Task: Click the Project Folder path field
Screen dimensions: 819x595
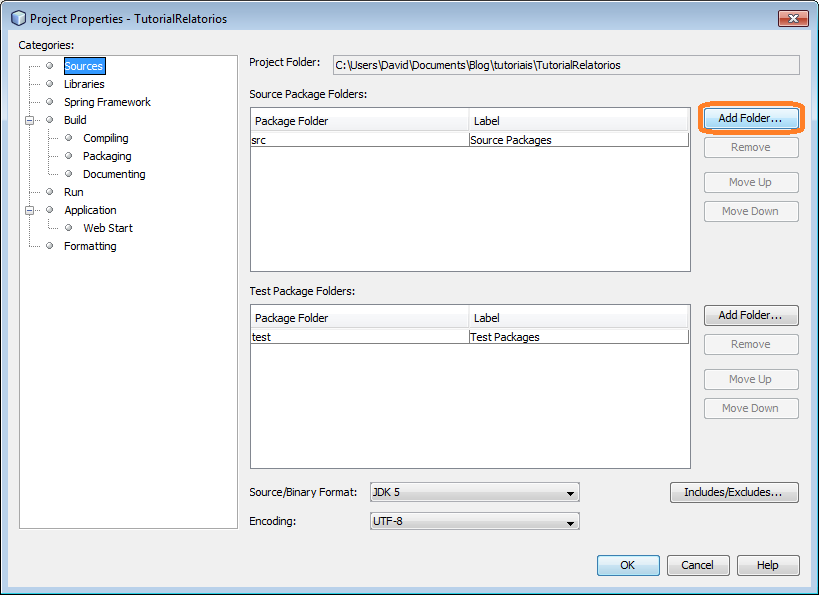Action: pos(565,65)
